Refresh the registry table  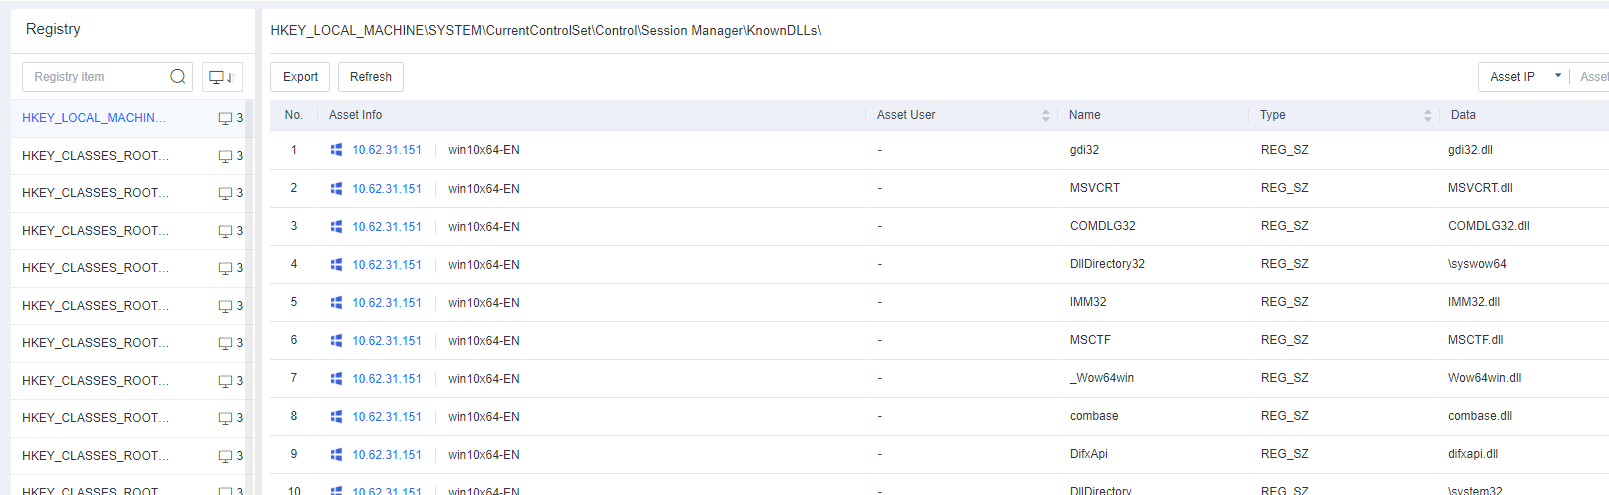click(x=370, y=77)
